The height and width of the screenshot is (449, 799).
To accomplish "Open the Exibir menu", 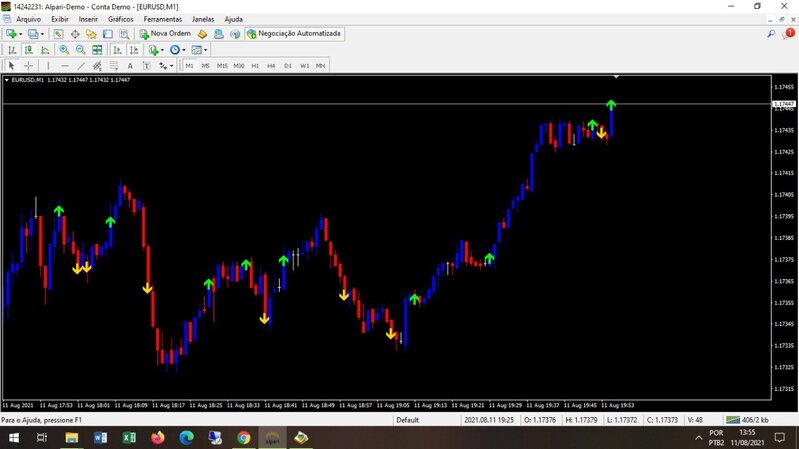I will click(60, 19).
